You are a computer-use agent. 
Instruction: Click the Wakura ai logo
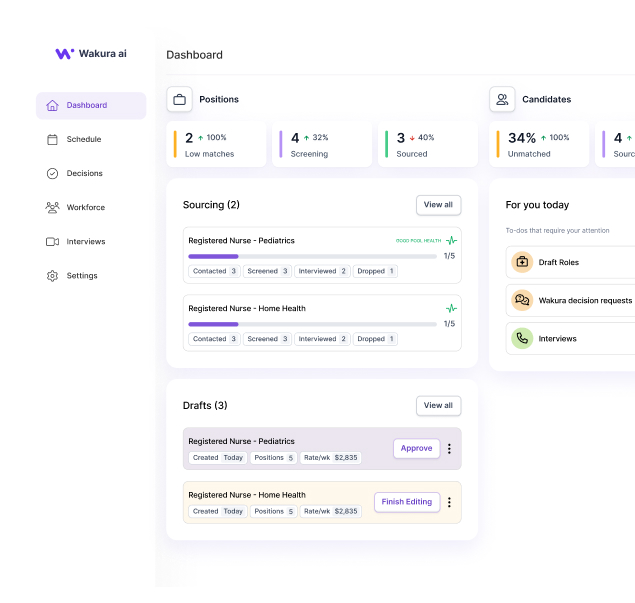pyautogui.click(x=91, y=54)
